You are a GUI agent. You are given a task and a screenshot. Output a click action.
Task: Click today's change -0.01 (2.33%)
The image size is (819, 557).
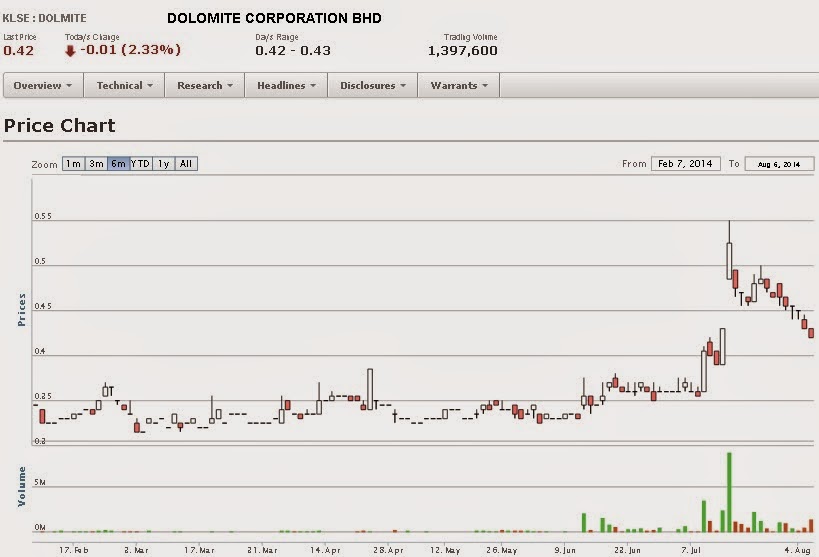click(131, 50)
